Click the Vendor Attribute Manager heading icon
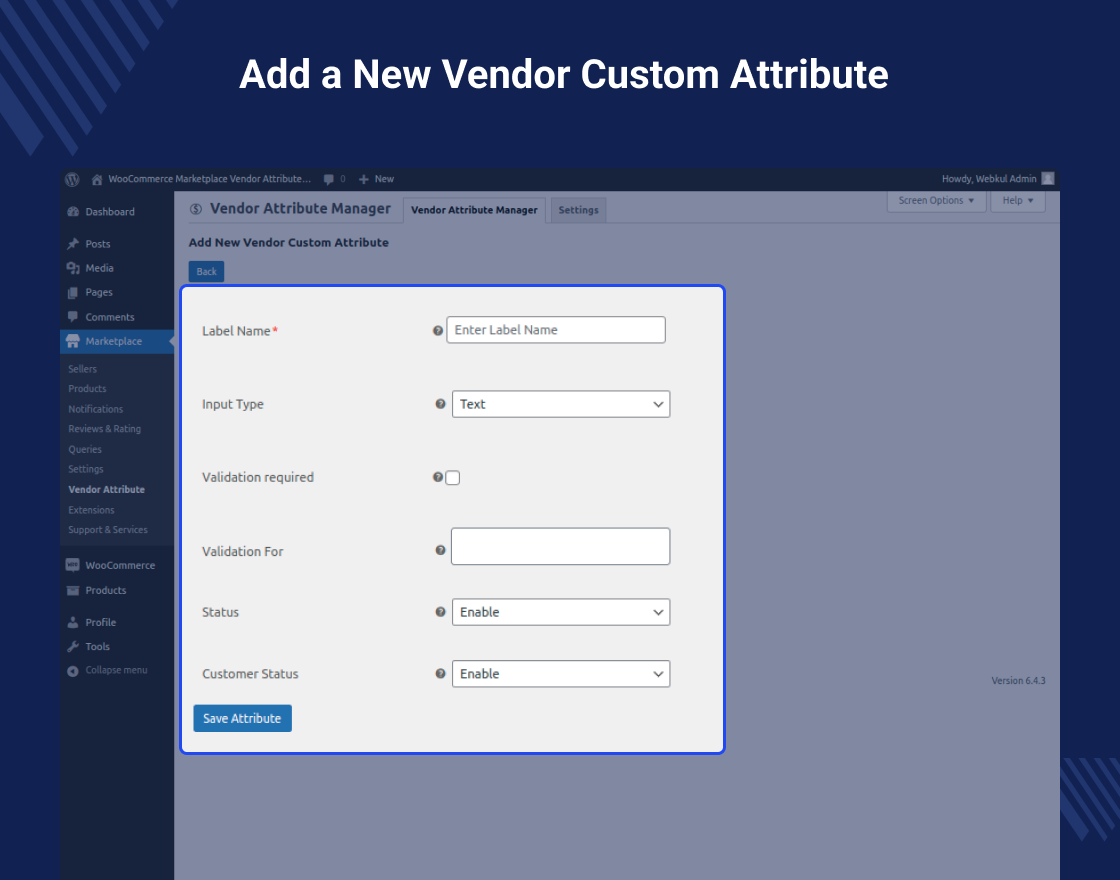 click(x=196, y=209)
